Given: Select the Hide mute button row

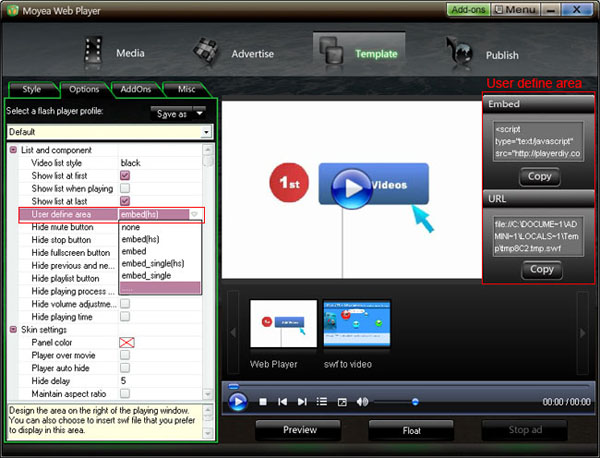Looking at the screenshot, I should [62, 227].
